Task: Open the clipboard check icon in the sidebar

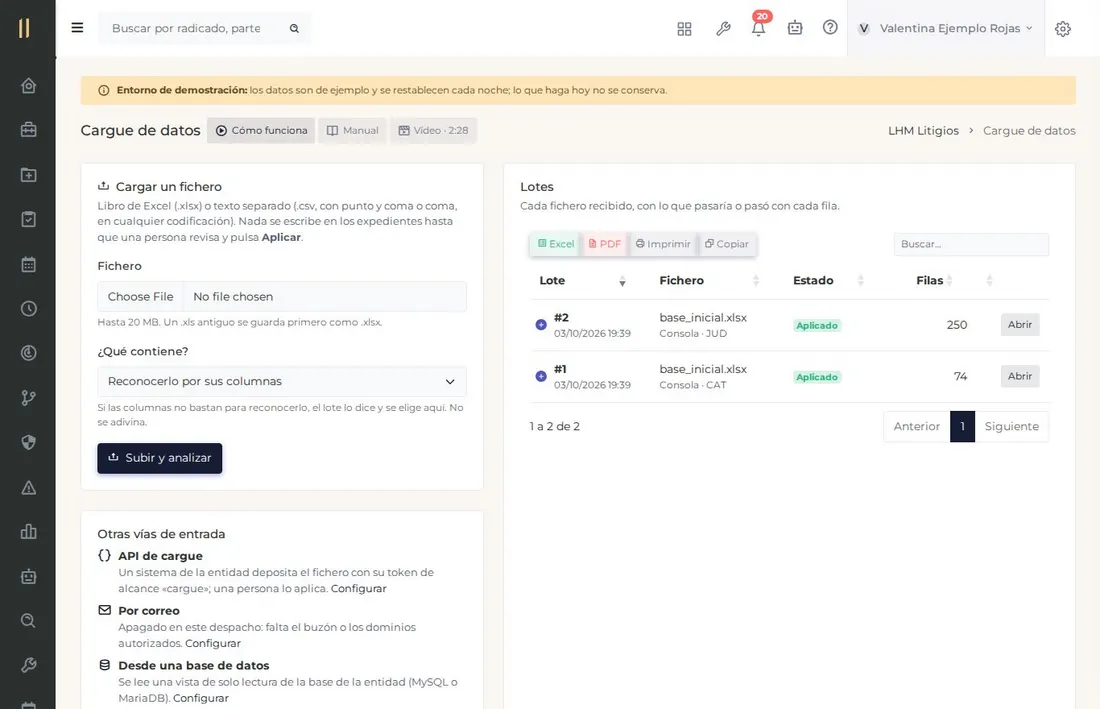Action: pyautogui.click(x=28, y=220)
